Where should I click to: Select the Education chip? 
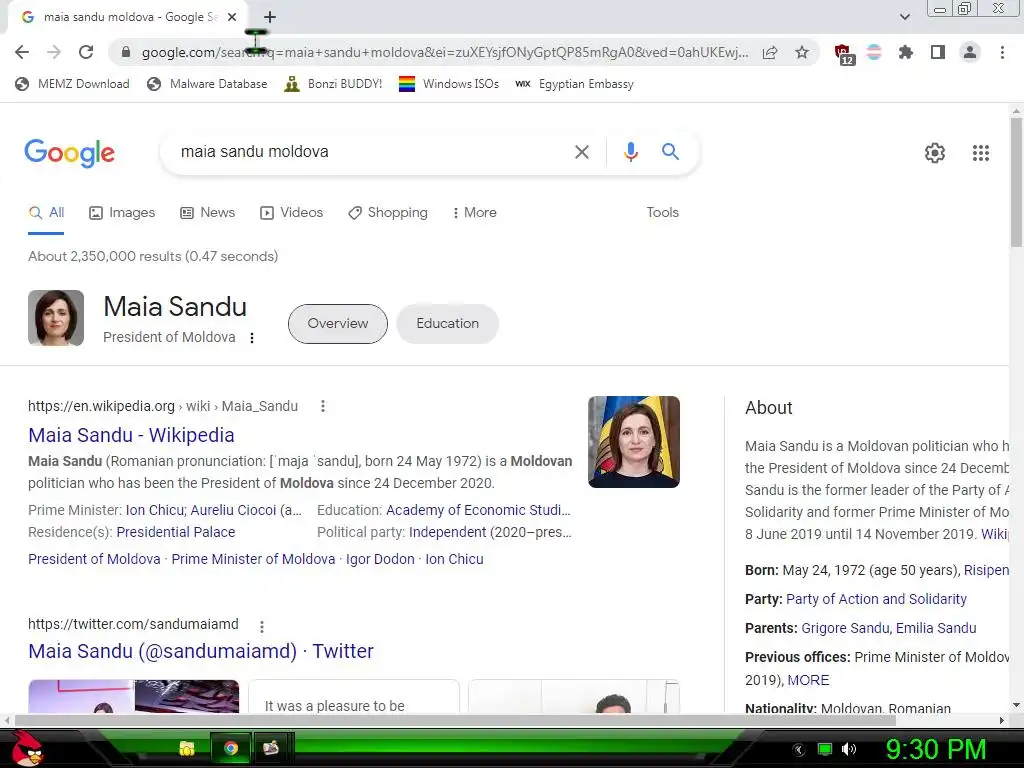point(447,324)
